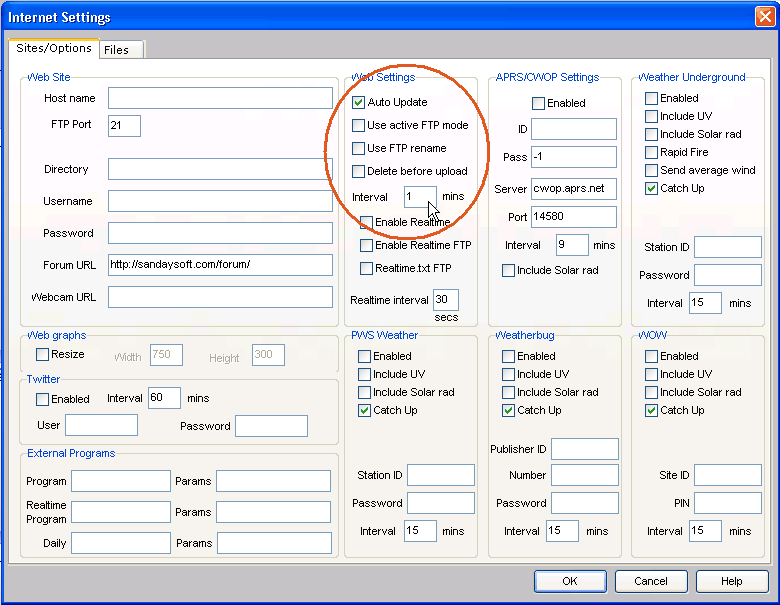The width and height of the screenshot is (780, 605).
Task: Click the Weatherbug Number field
Action: (x=585, y=475)
